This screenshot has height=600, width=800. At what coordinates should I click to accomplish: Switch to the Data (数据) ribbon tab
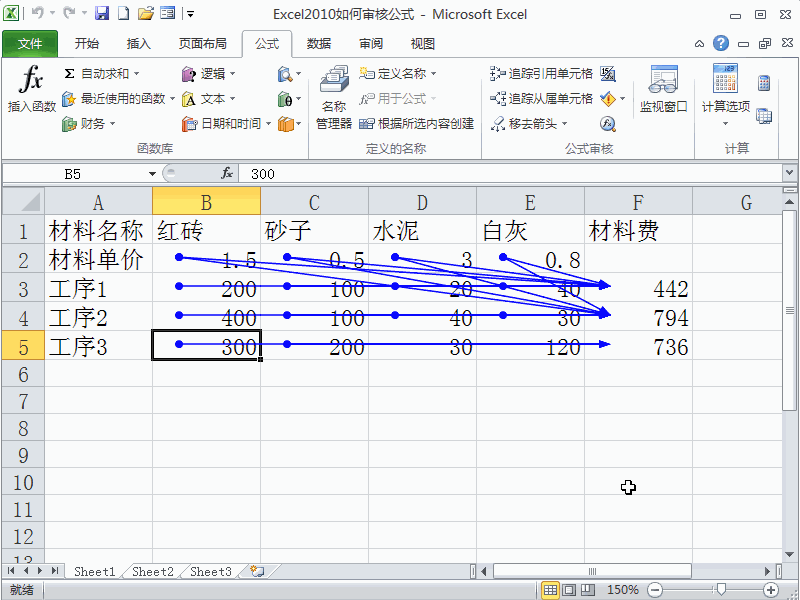coord(318,43)
